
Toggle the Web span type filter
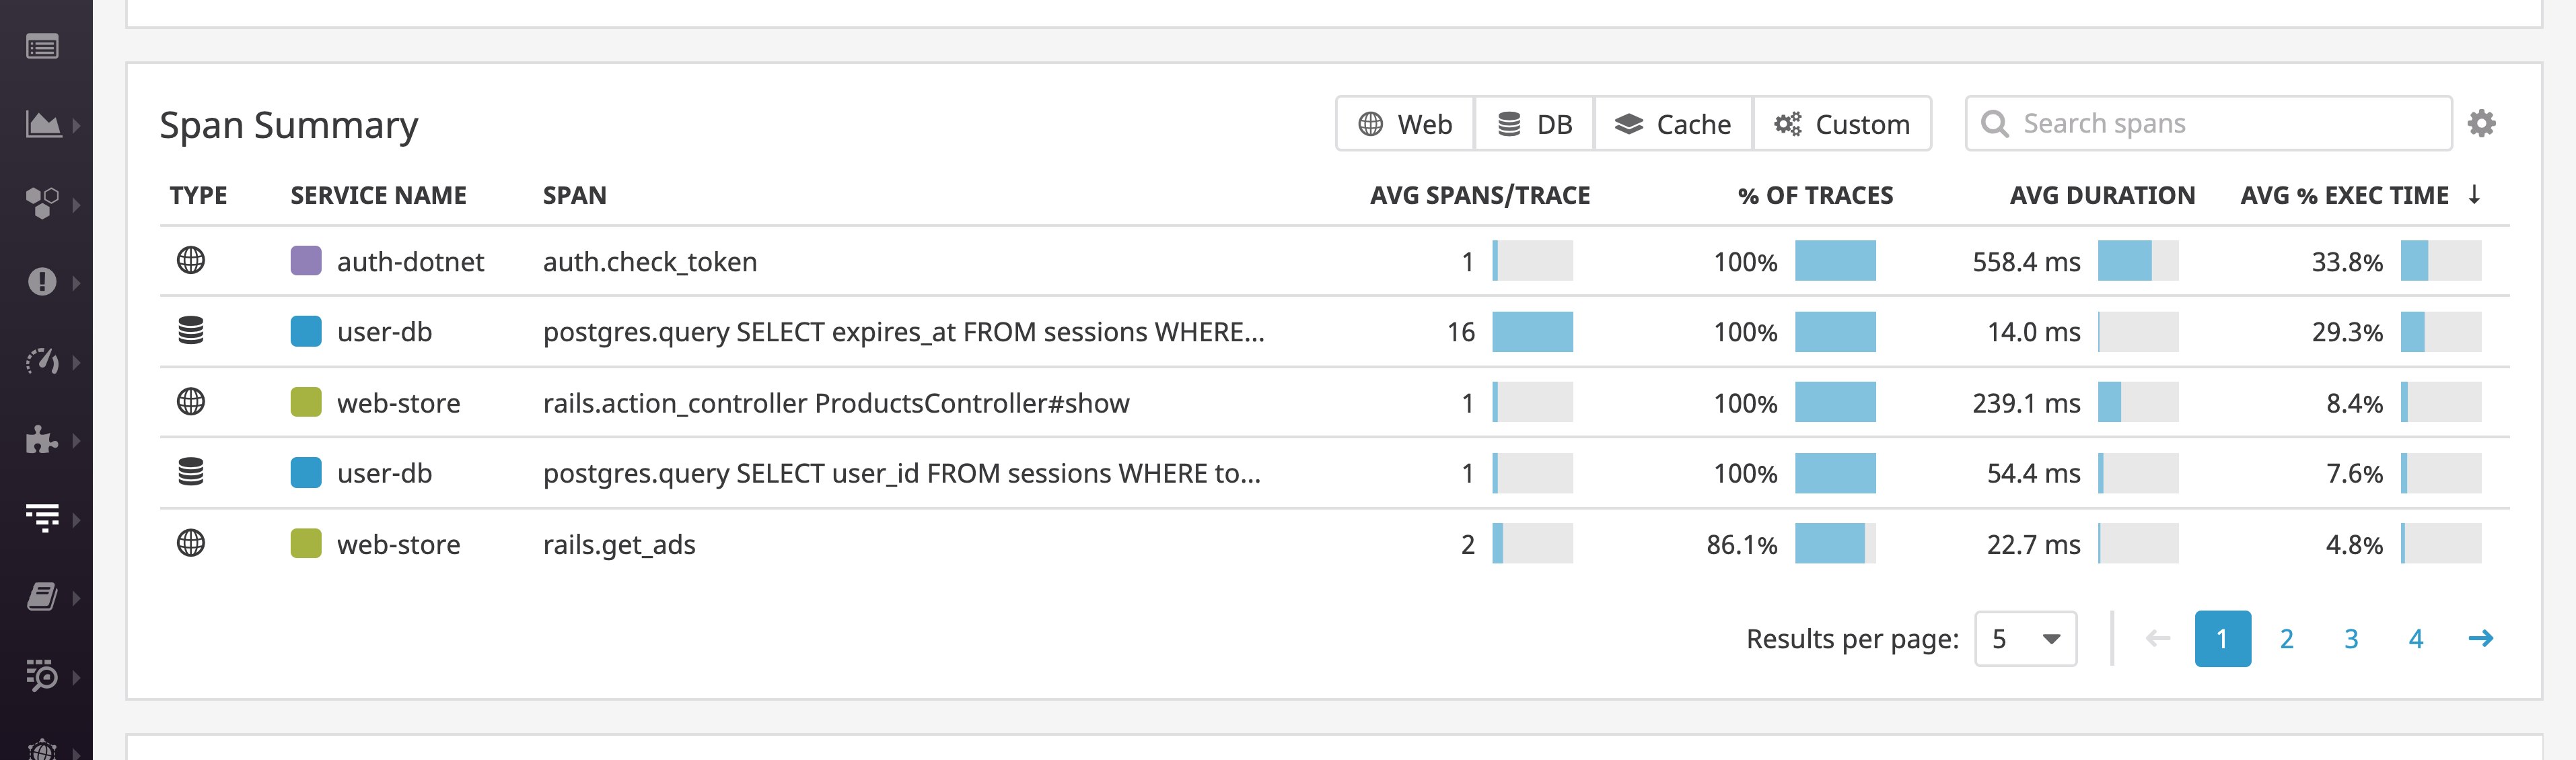1405,124
